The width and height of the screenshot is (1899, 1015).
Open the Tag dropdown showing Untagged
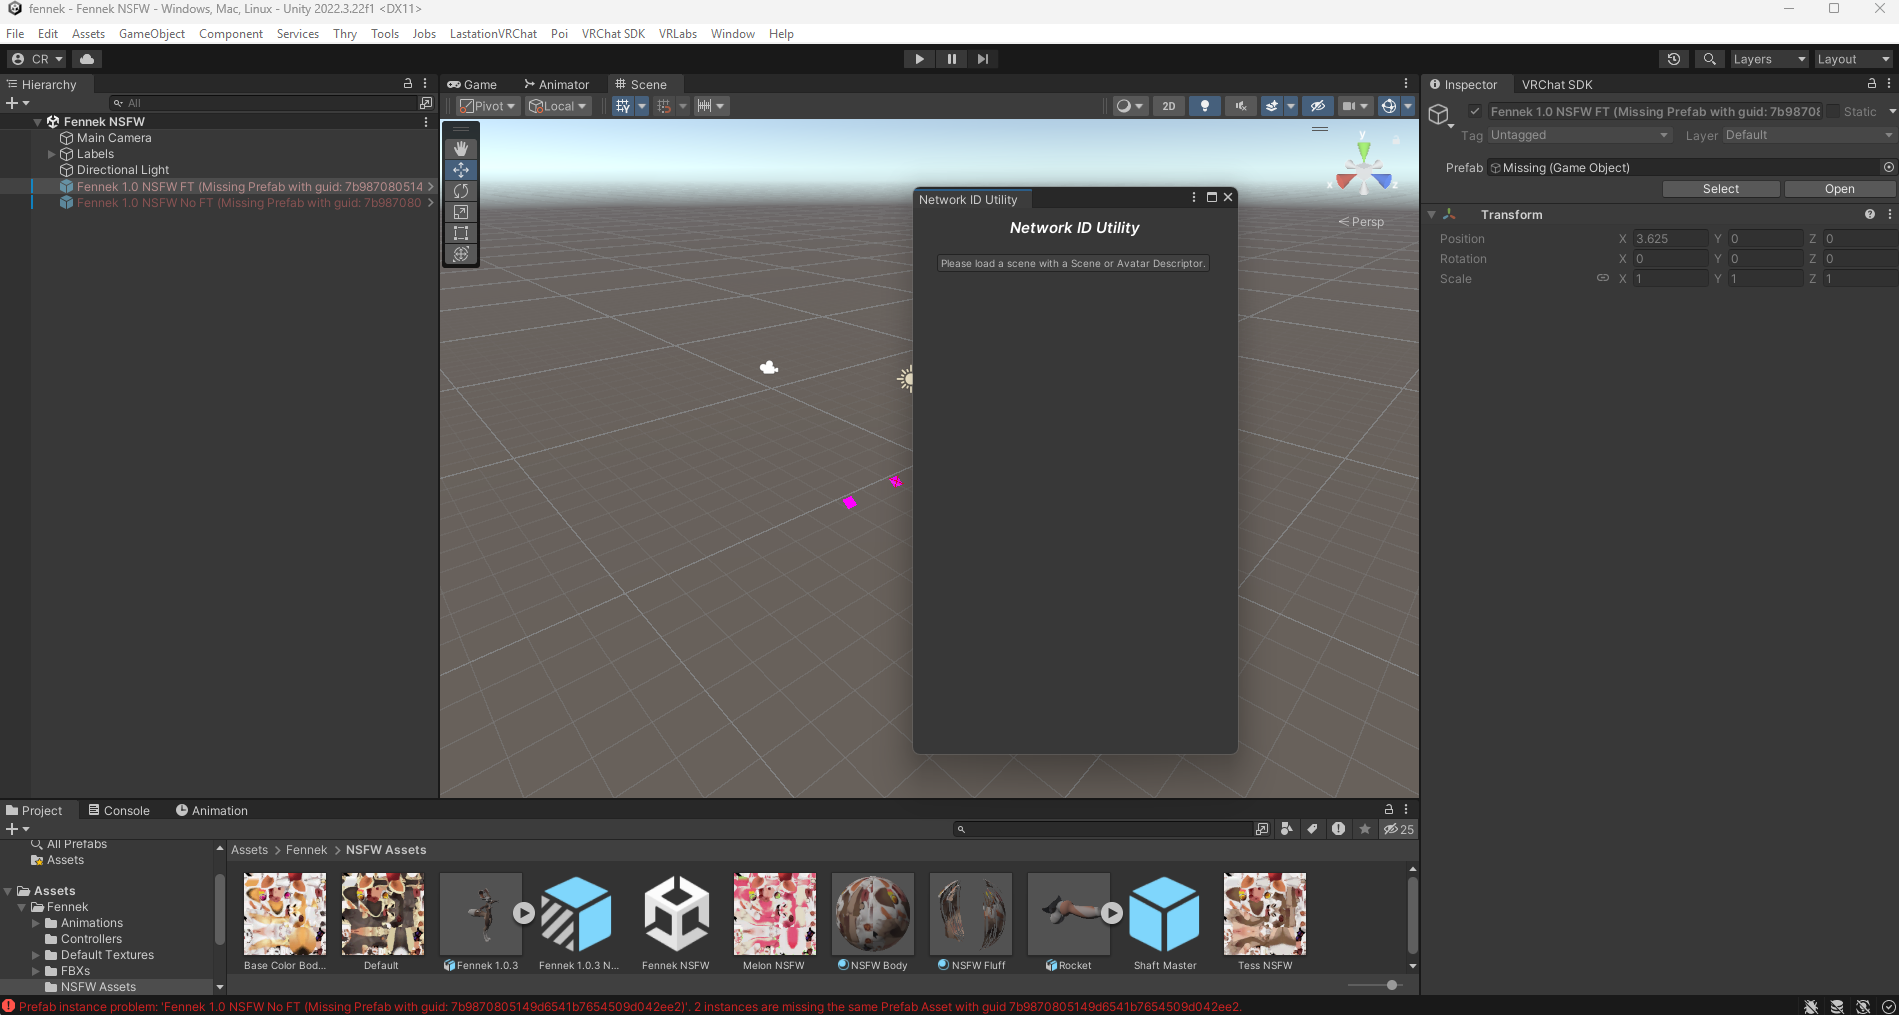point(1580,135)
